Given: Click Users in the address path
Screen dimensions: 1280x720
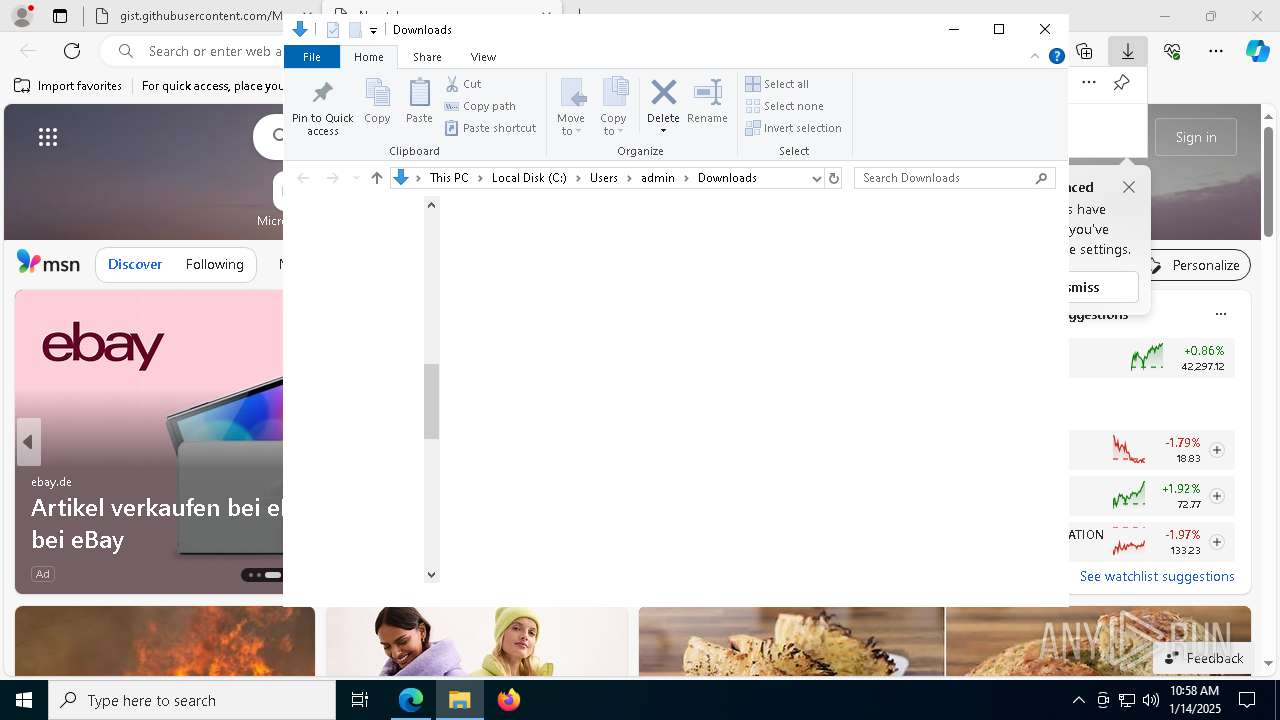Looking at the screenshot, I should point(604,178).
